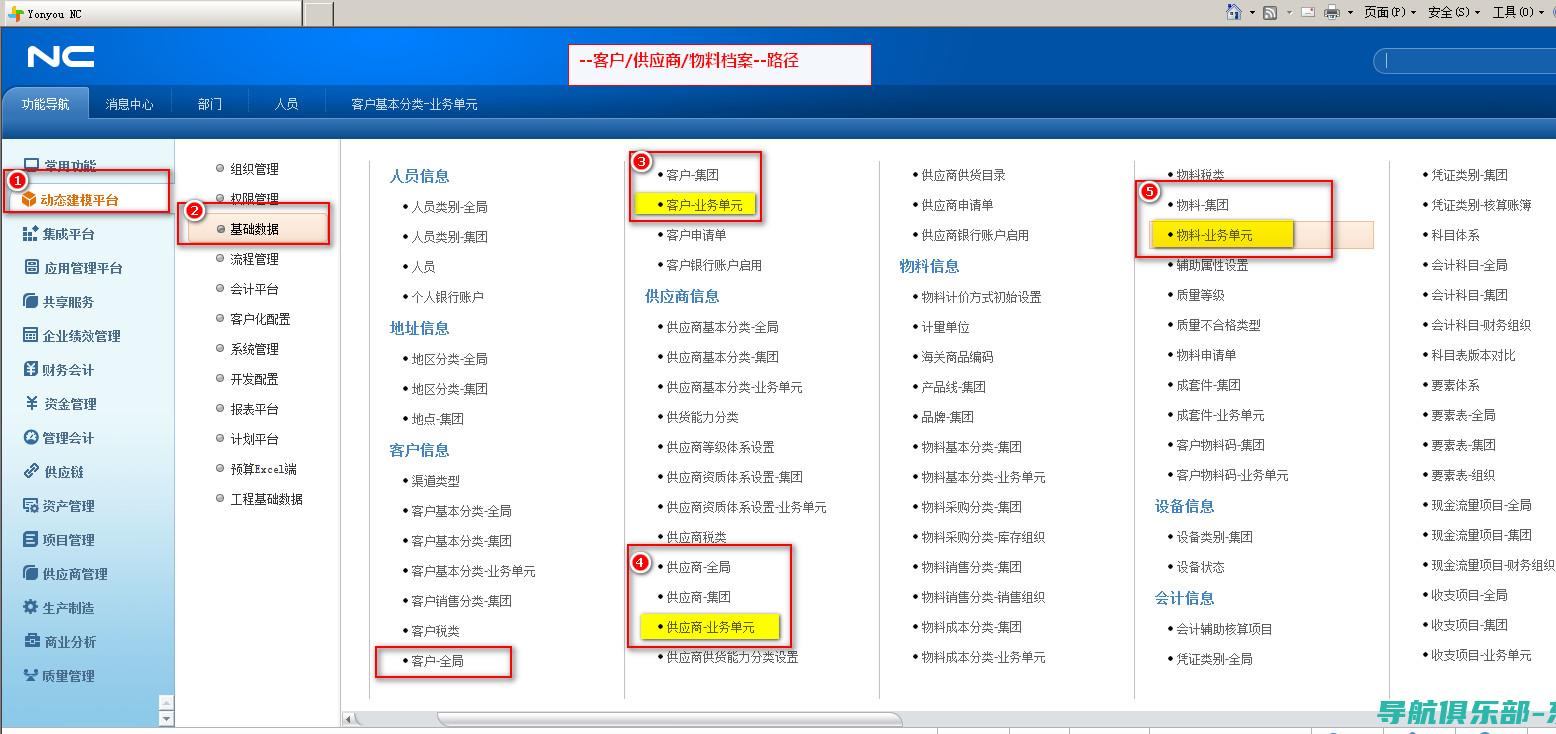Open the 供应商-业务单元 link

pyautogui.click(x=710, y=627)
